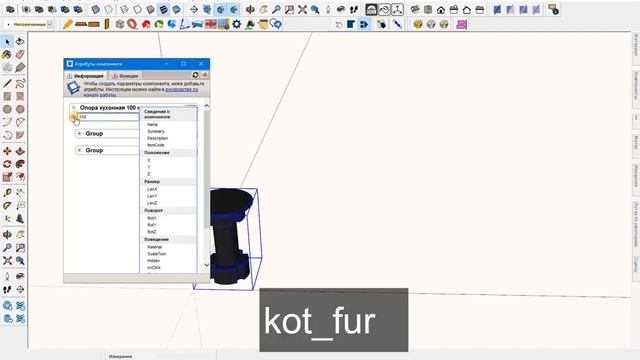This screenshot has height=360, width=640.
Task: Pick the Rectangle drawing tool
Action: pos(7,96)
